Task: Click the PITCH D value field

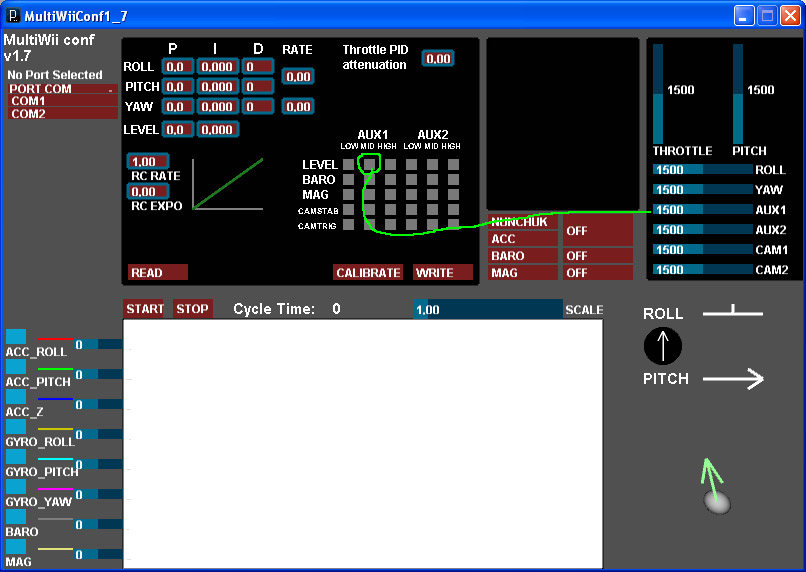Action: (258, 86)
